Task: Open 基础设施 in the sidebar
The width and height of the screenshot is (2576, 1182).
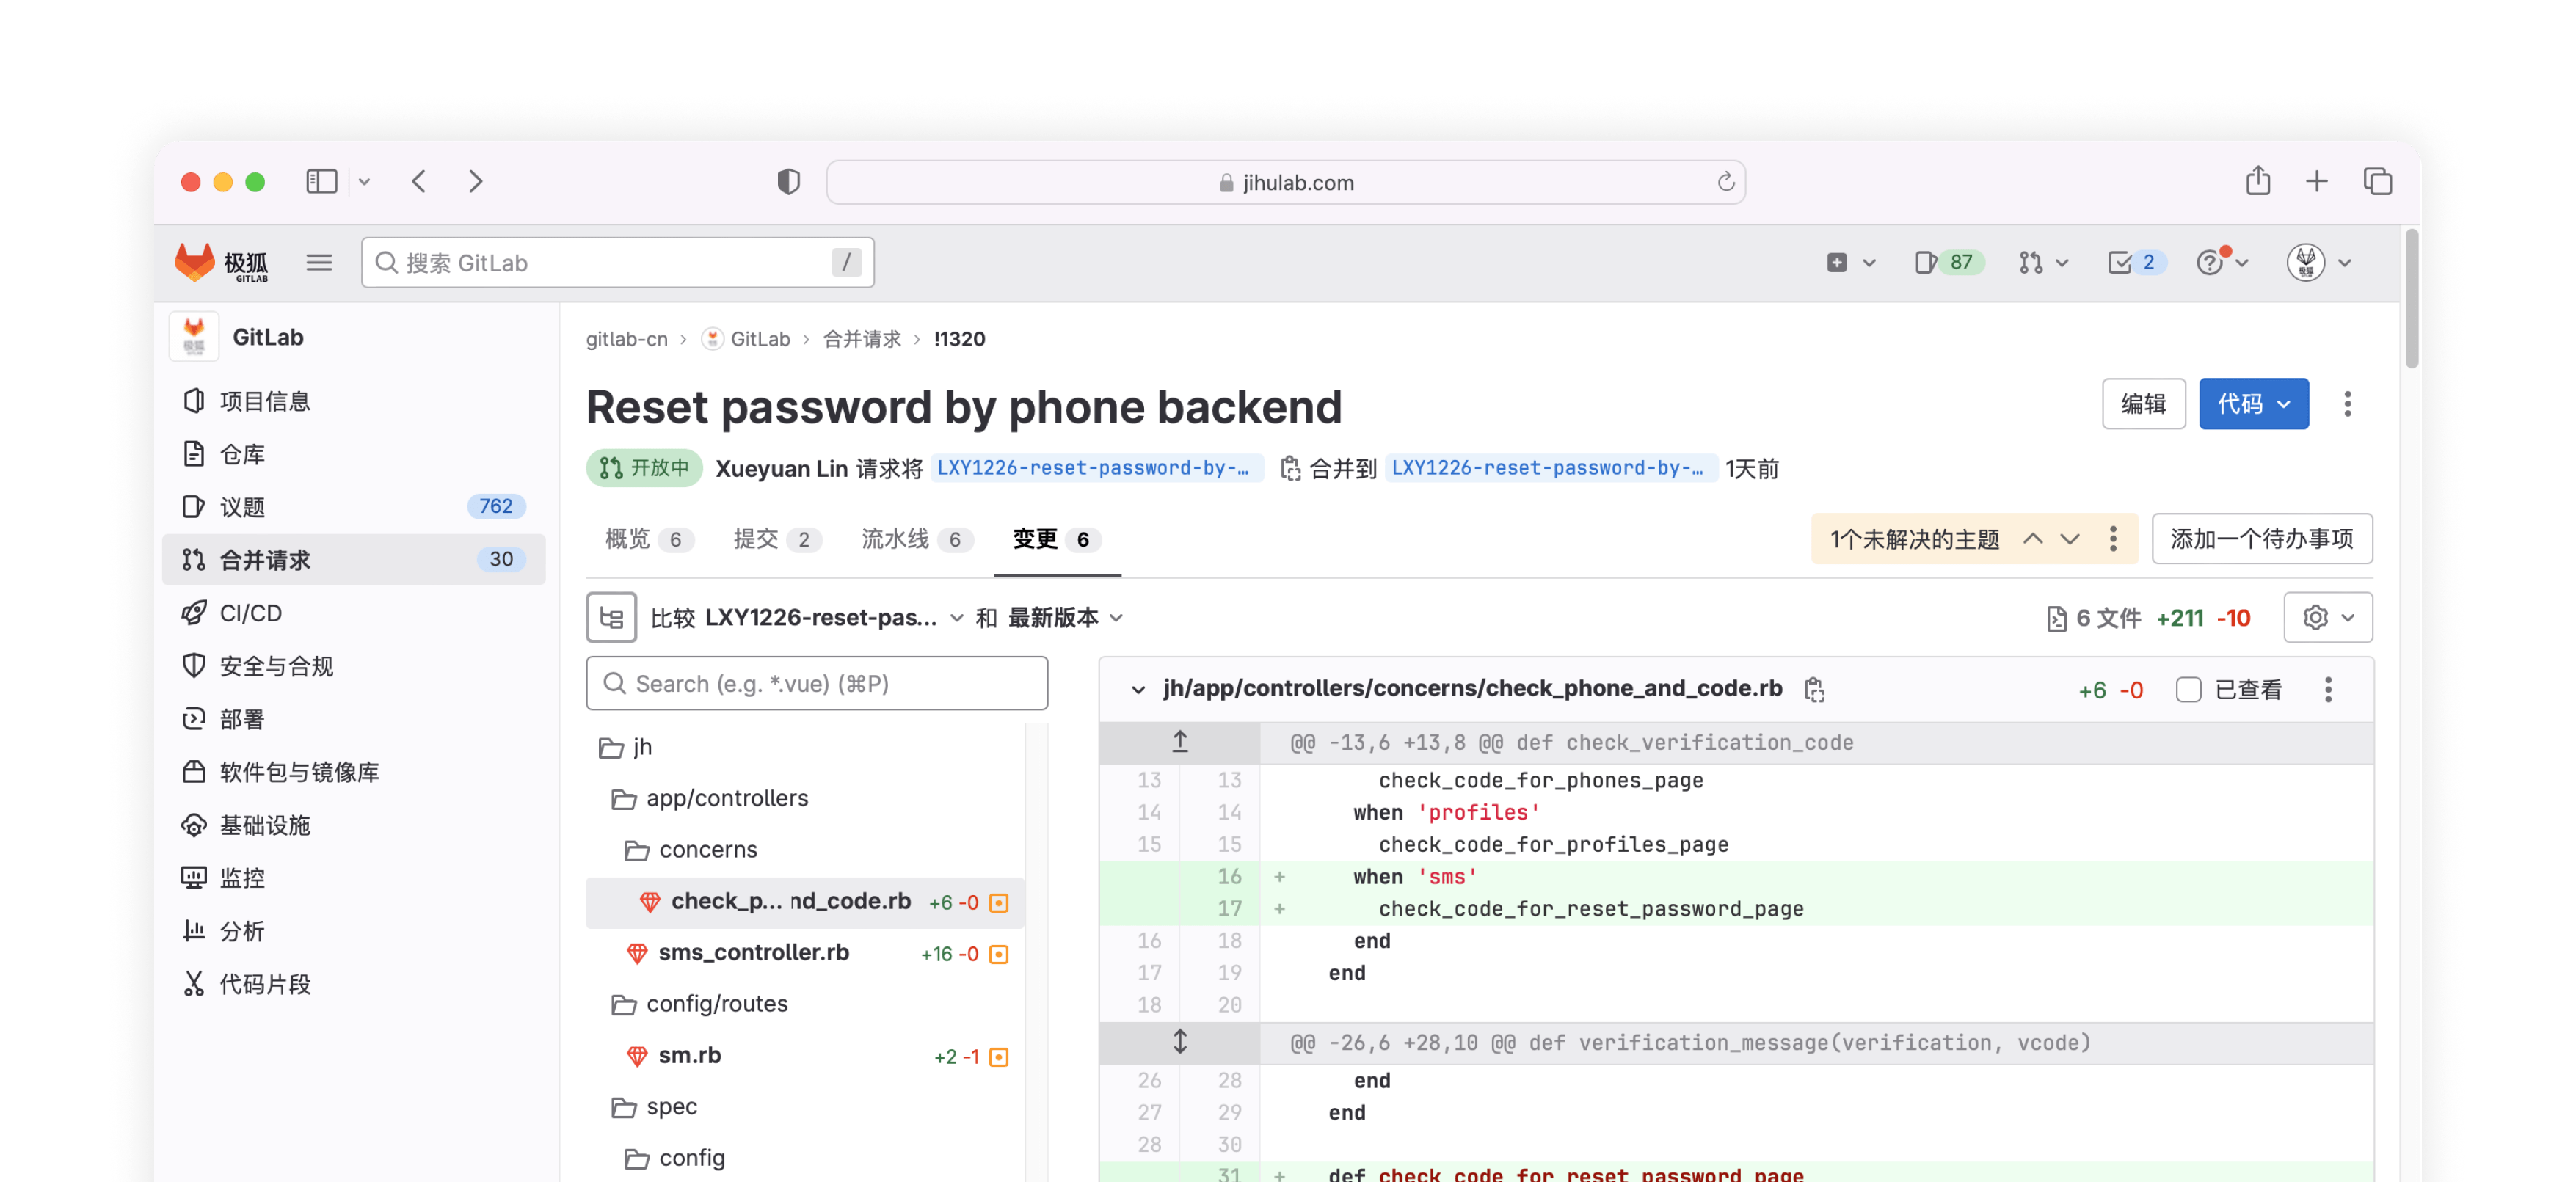Action: click(x=353, y=825)
